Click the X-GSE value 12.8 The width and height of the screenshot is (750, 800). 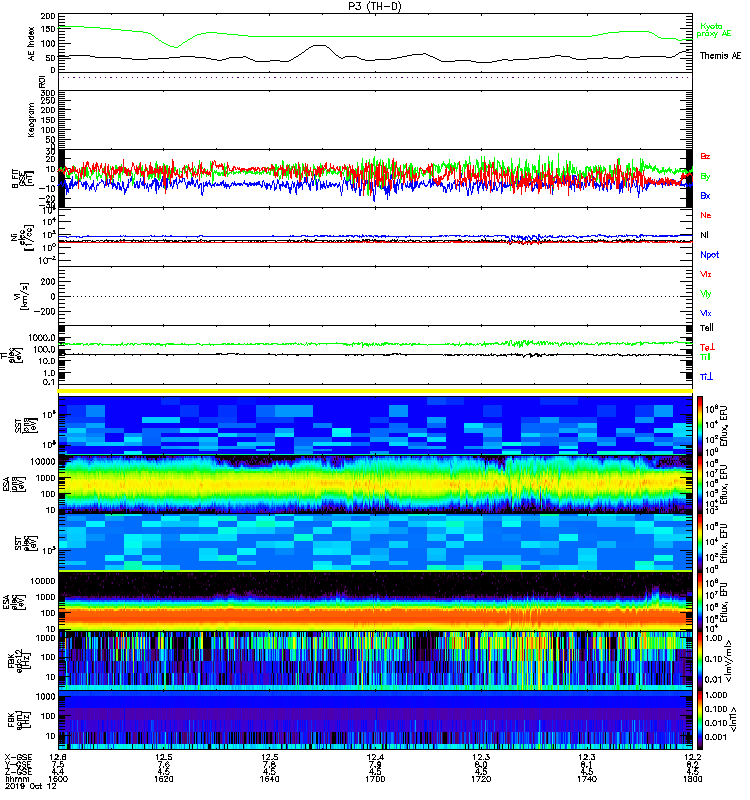[x=58, y=757]
